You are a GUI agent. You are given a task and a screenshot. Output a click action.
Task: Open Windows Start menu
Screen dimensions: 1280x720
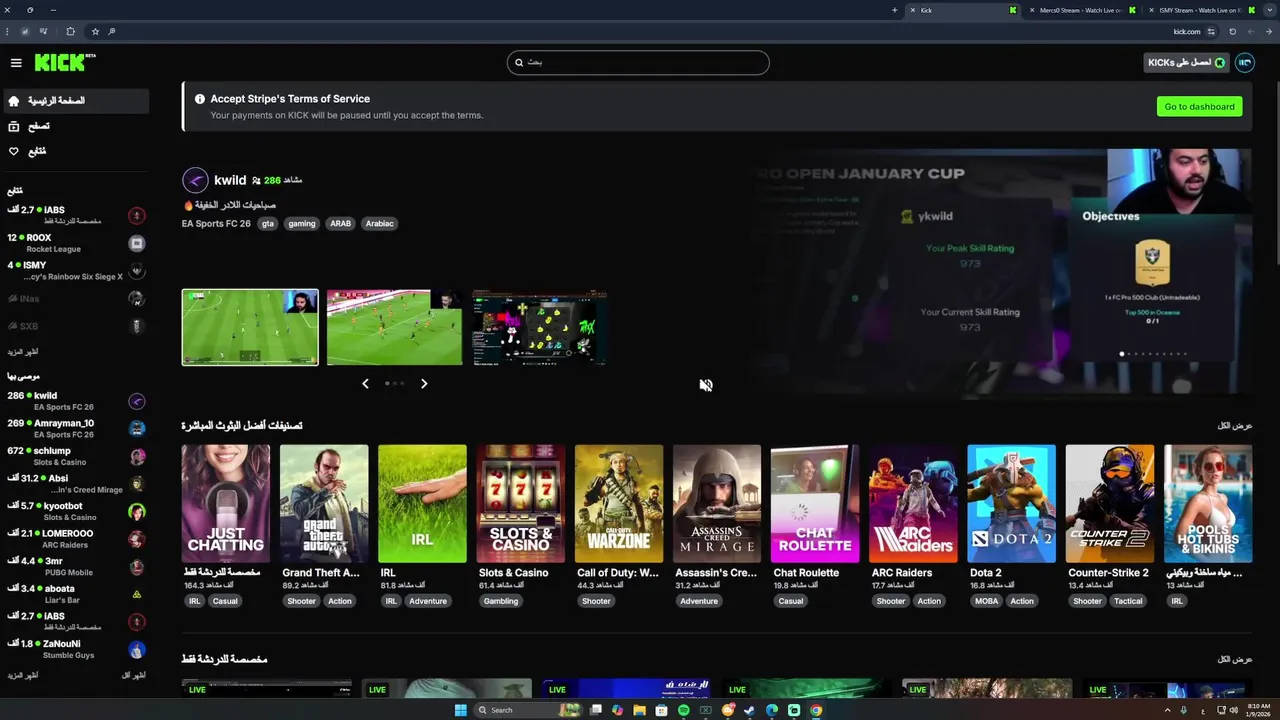(461, 710)
